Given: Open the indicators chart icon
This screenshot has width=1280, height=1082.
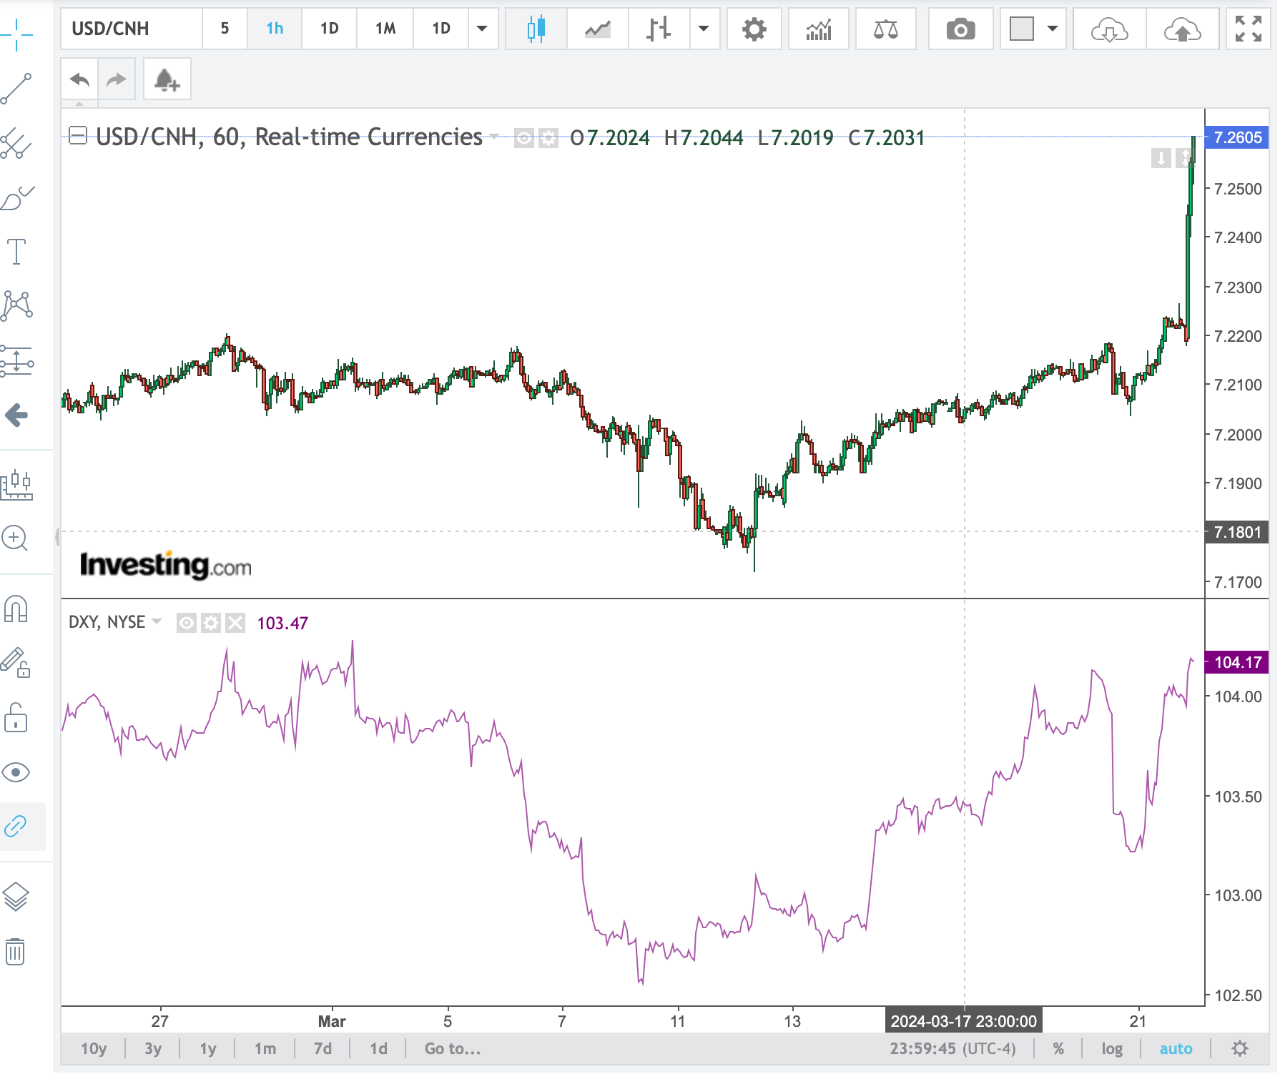Looking at the screenshot, I should point(818,29).
